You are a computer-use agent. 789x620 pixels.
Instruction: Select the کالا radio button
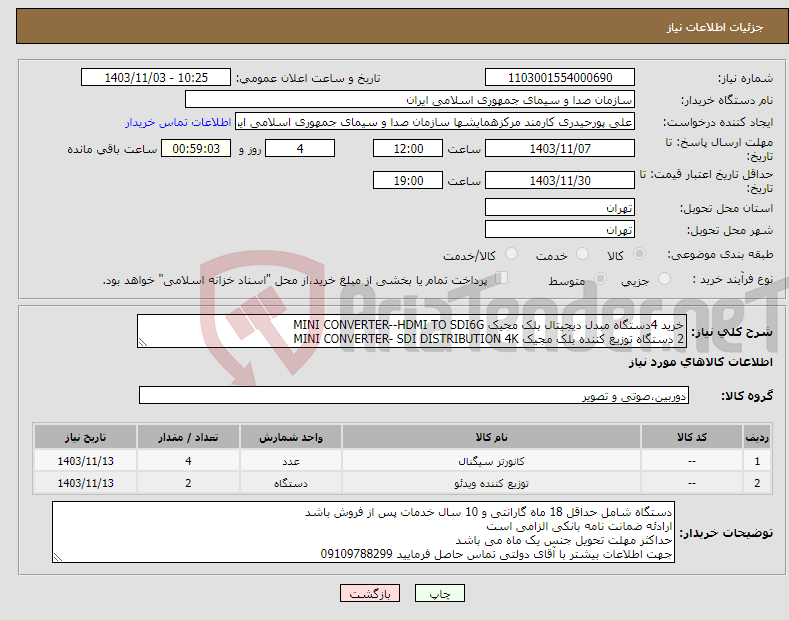point(639,254)
